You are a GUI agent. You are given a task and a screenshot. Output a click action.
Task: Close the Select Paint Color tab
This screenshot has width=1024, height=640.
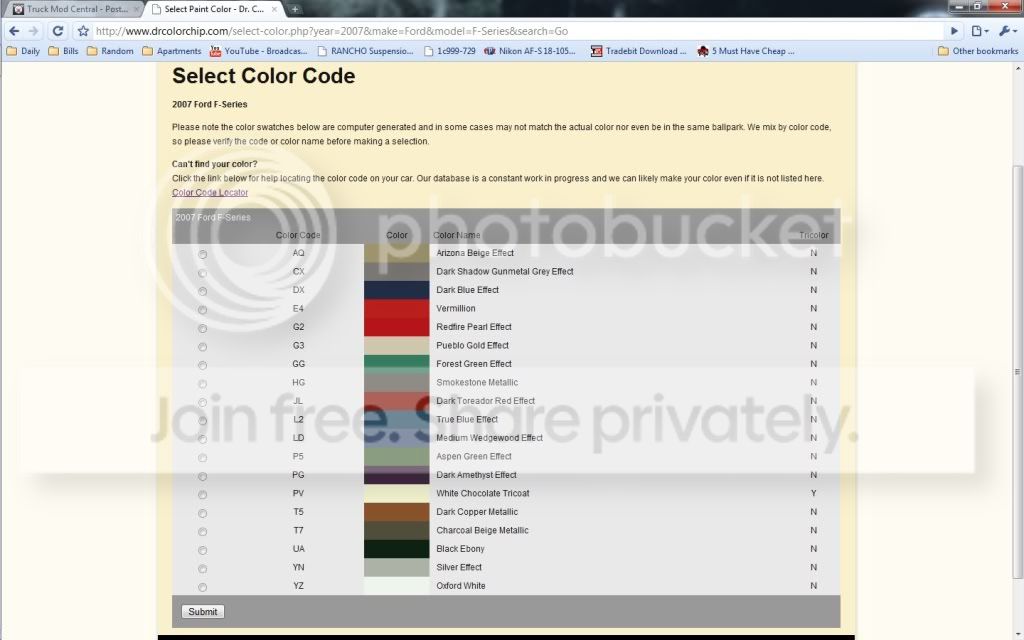274,9
